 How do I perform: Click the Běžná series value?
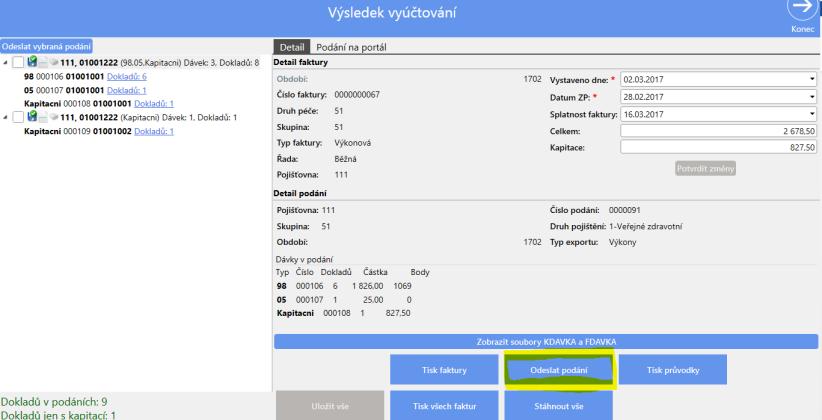pos(345,159)
